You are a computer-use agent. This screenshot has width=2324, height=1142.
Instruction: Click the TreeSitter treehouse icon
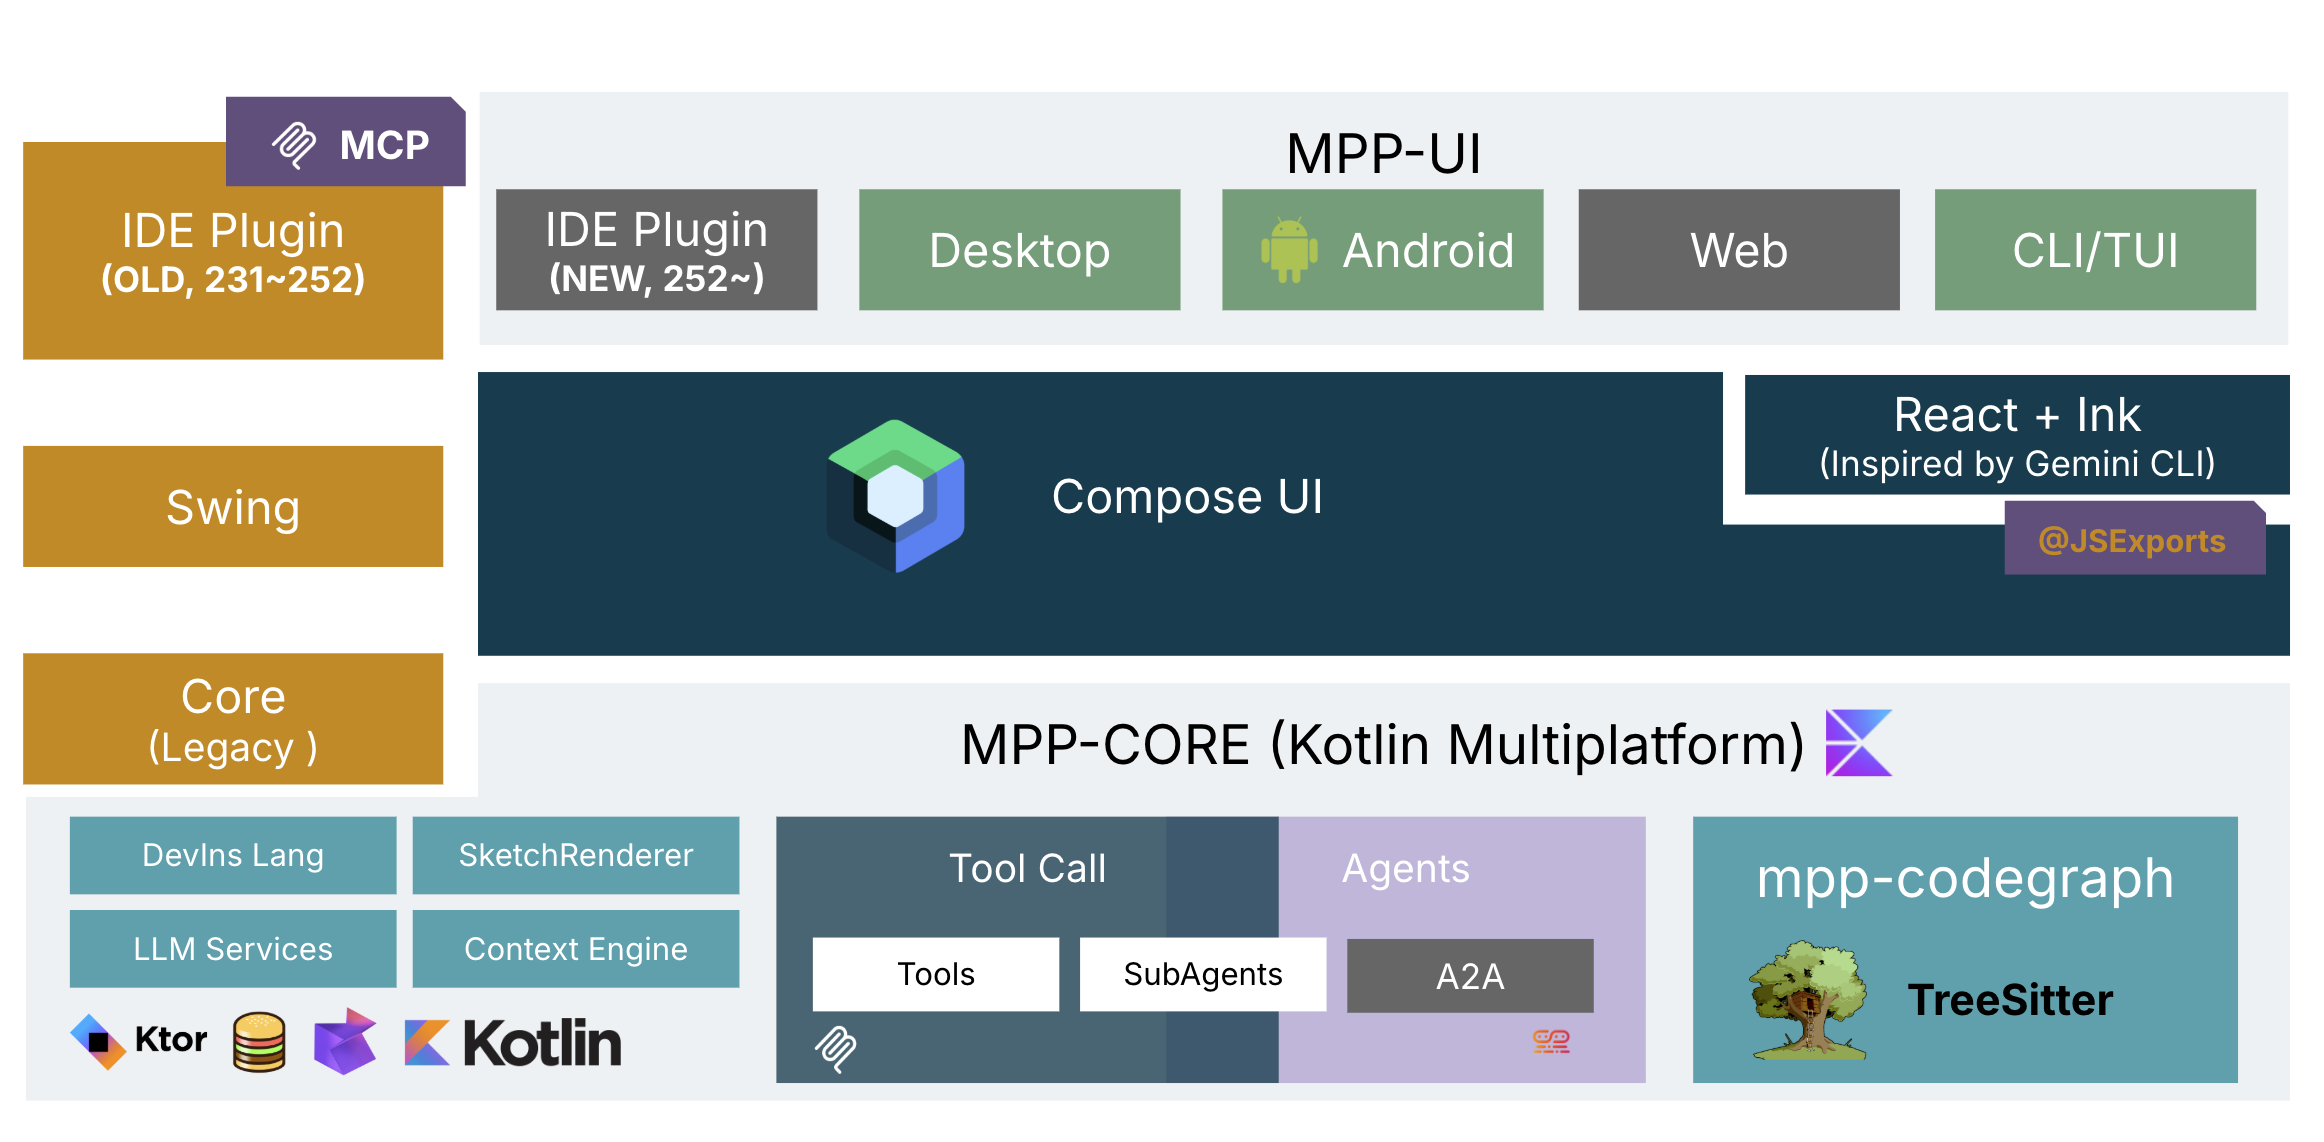[1808, 999]
